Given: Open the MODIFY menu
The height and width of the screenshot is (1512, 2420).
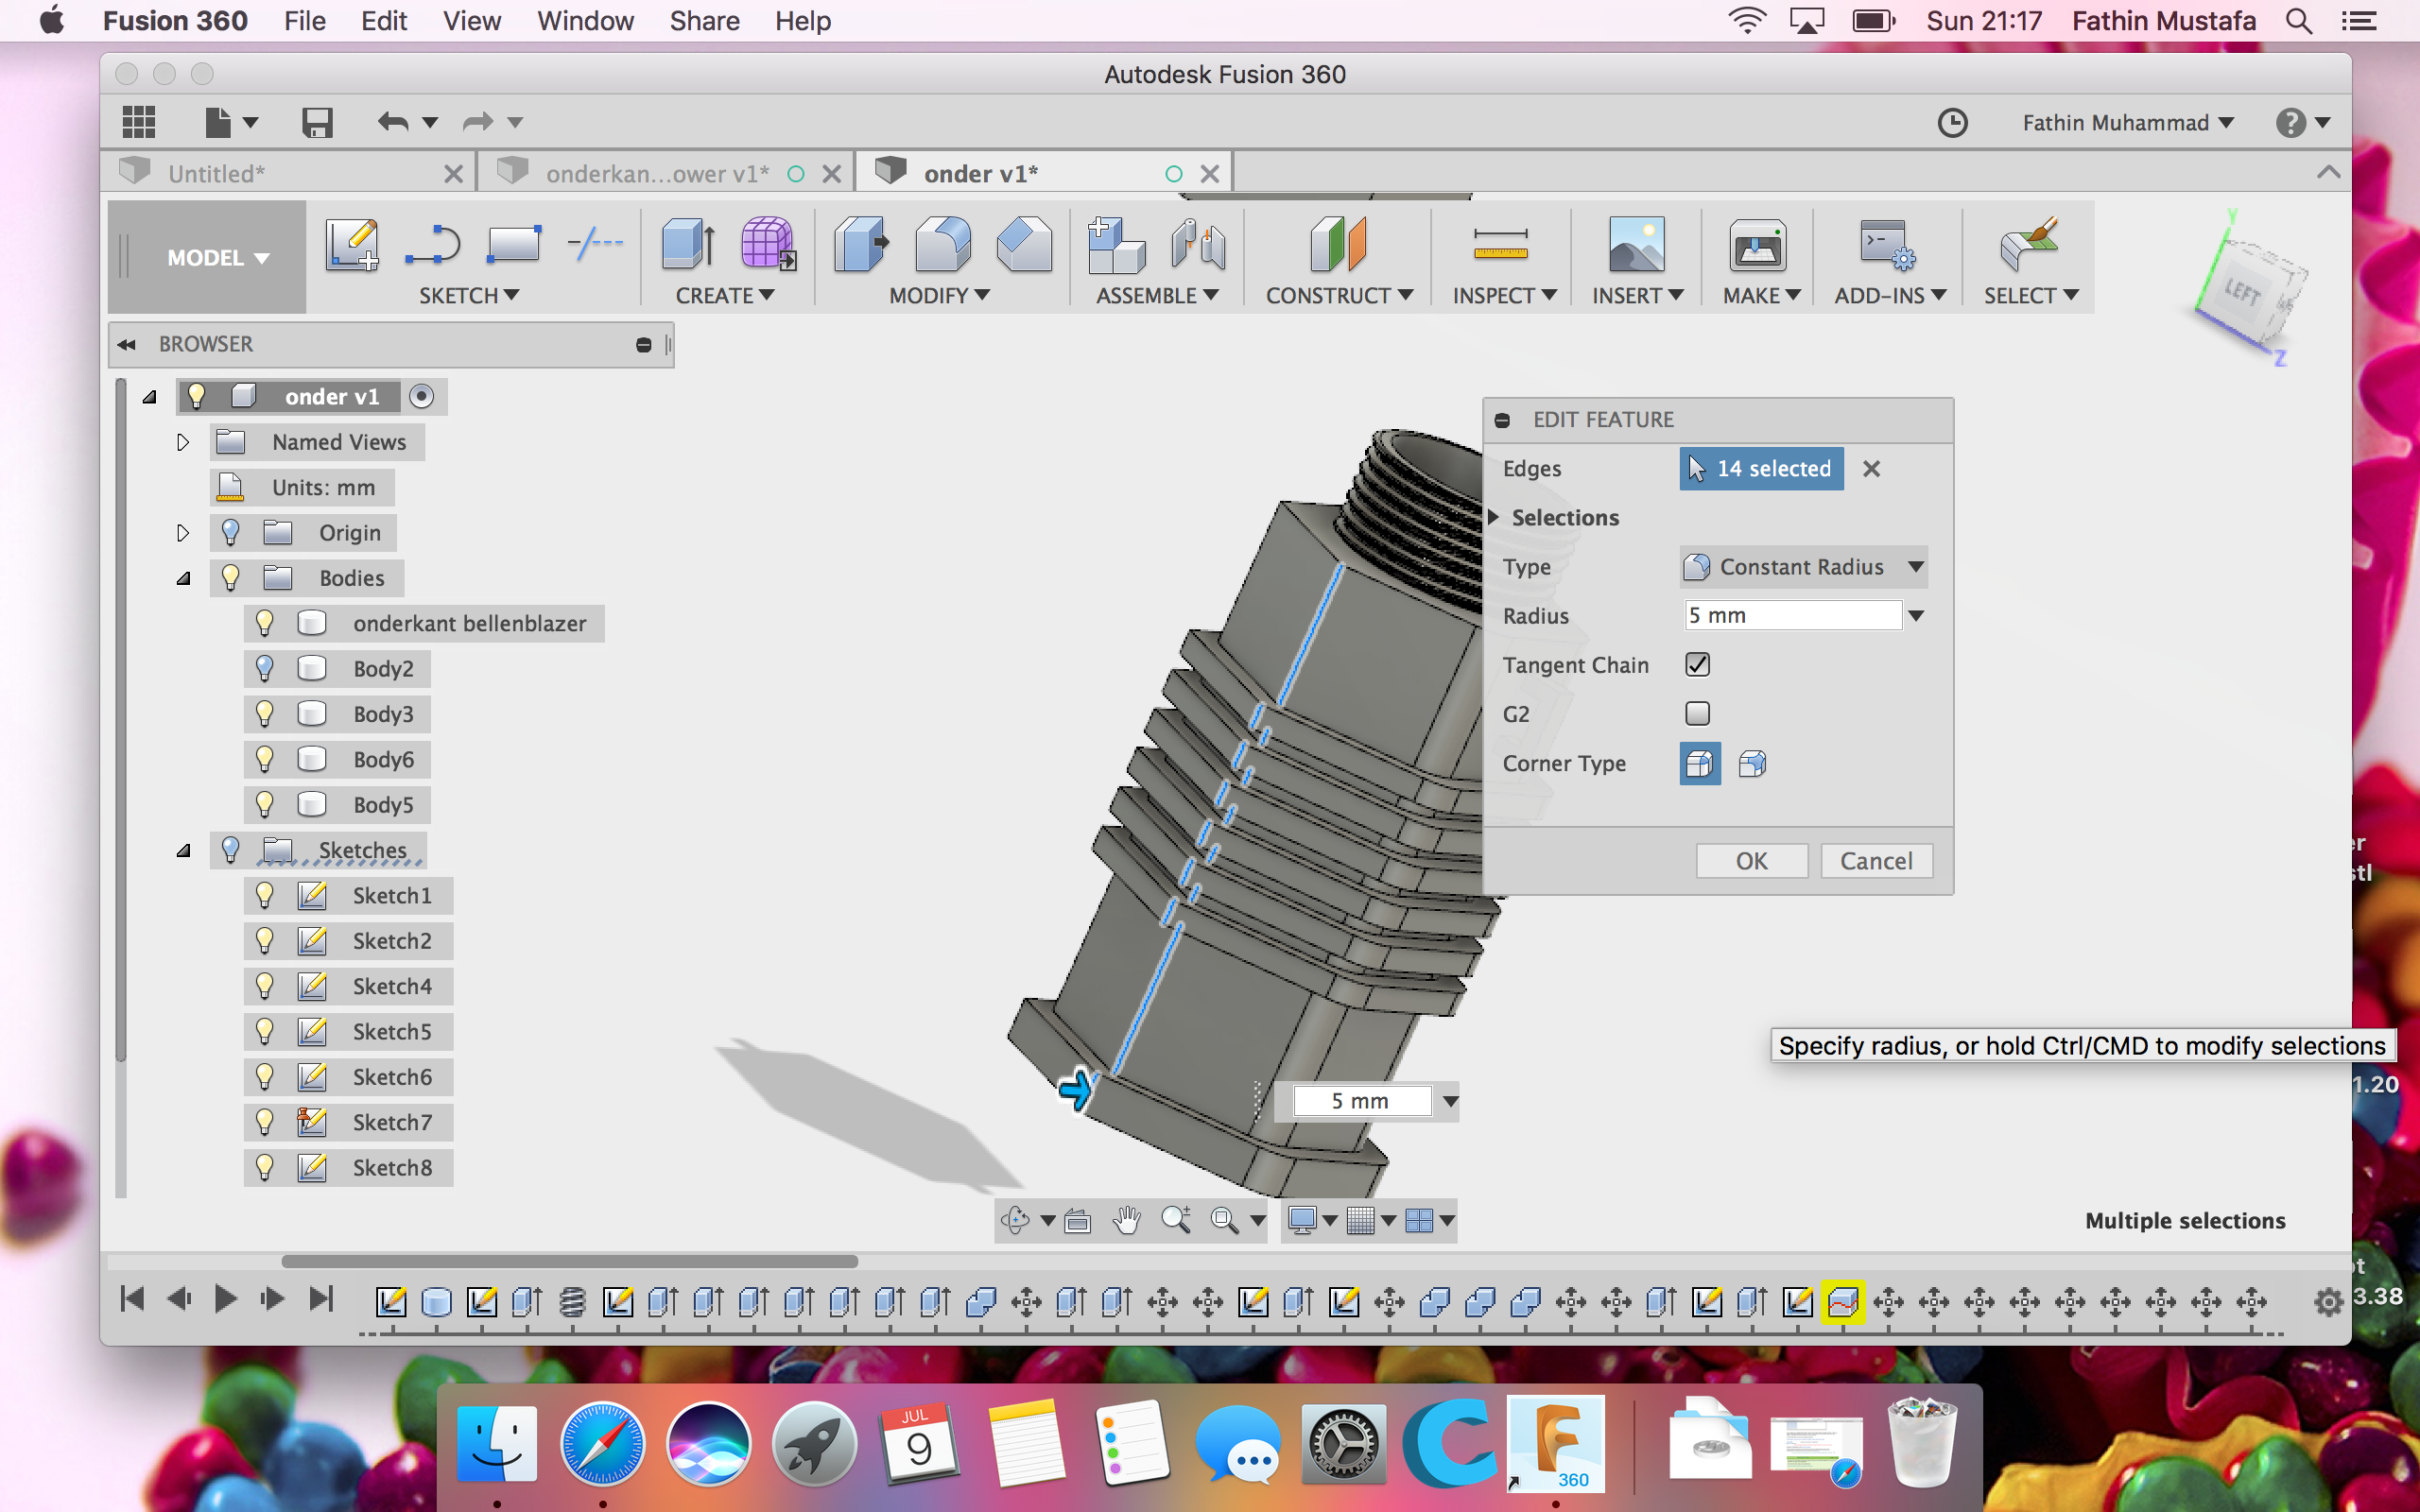Looking at the screenshot, I should 938,296.
